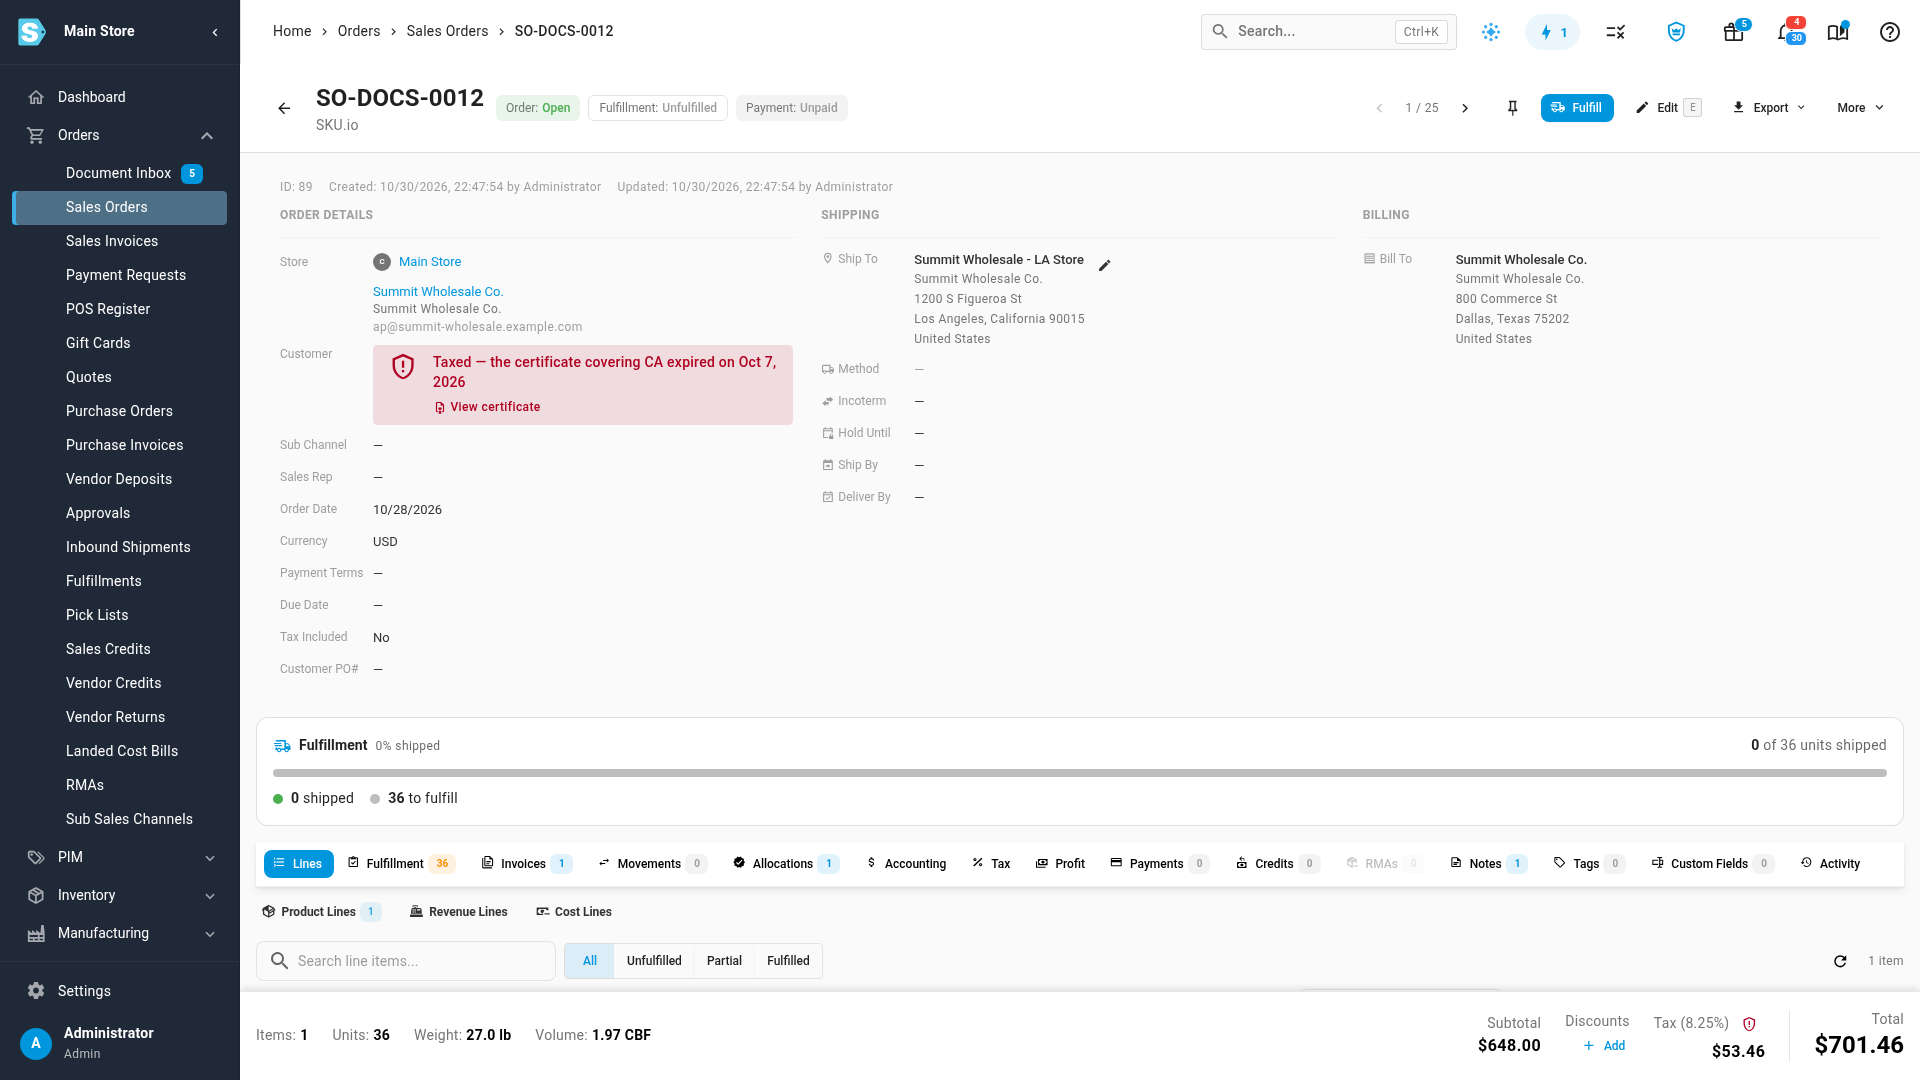Switch to the Allocations tab
The image size is (1920, 1080).
click(785, 864)
